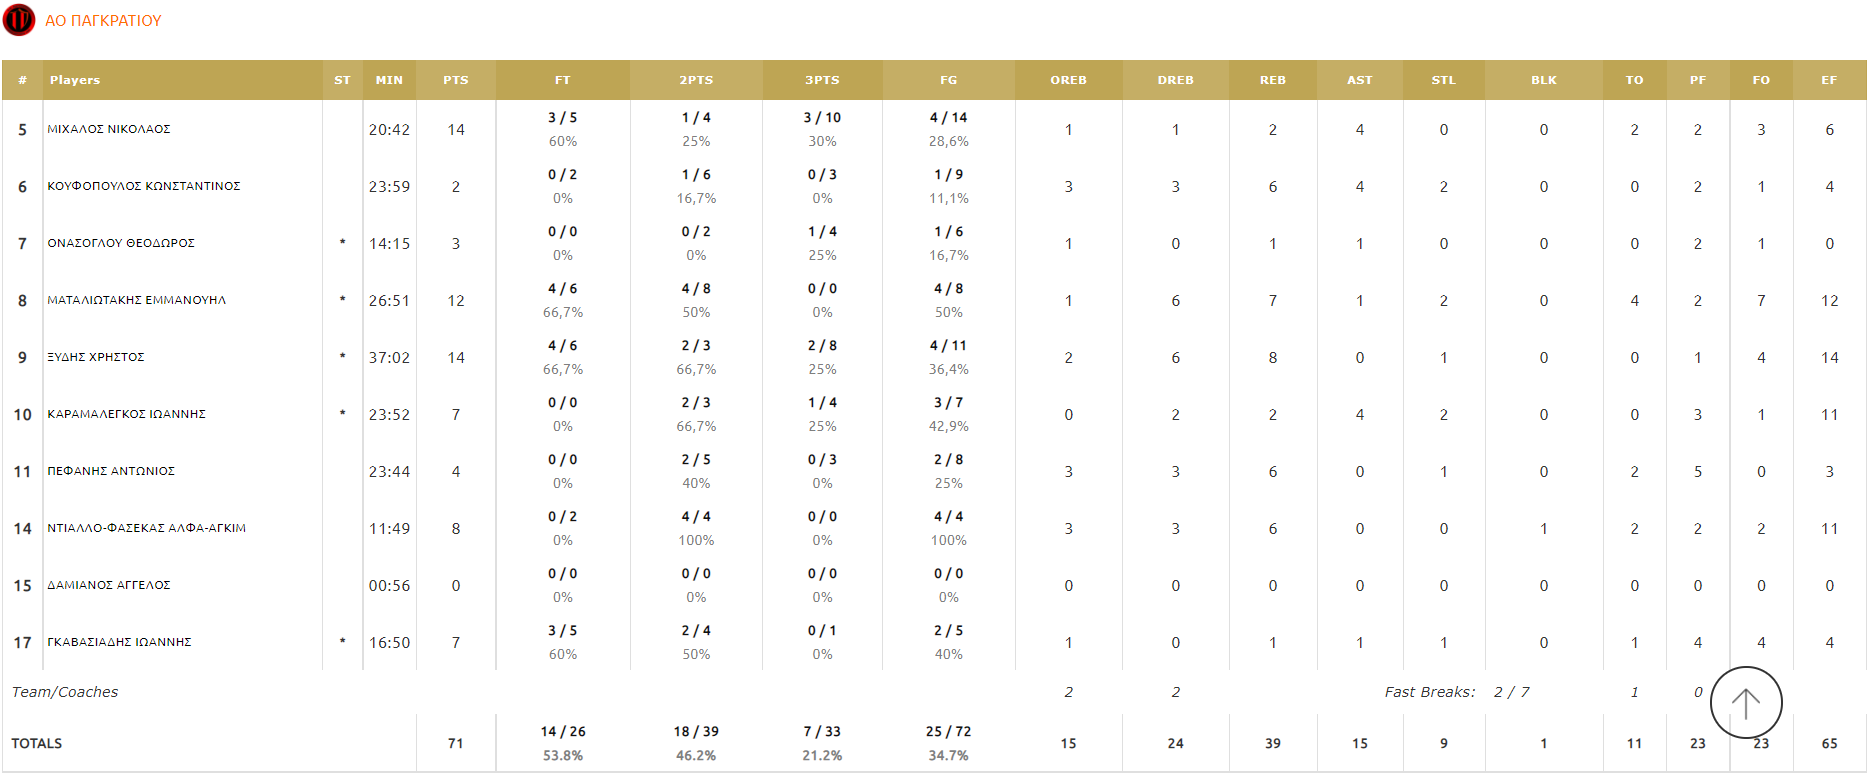
Task: Select the EF column header
Action: coord(1828,80)
